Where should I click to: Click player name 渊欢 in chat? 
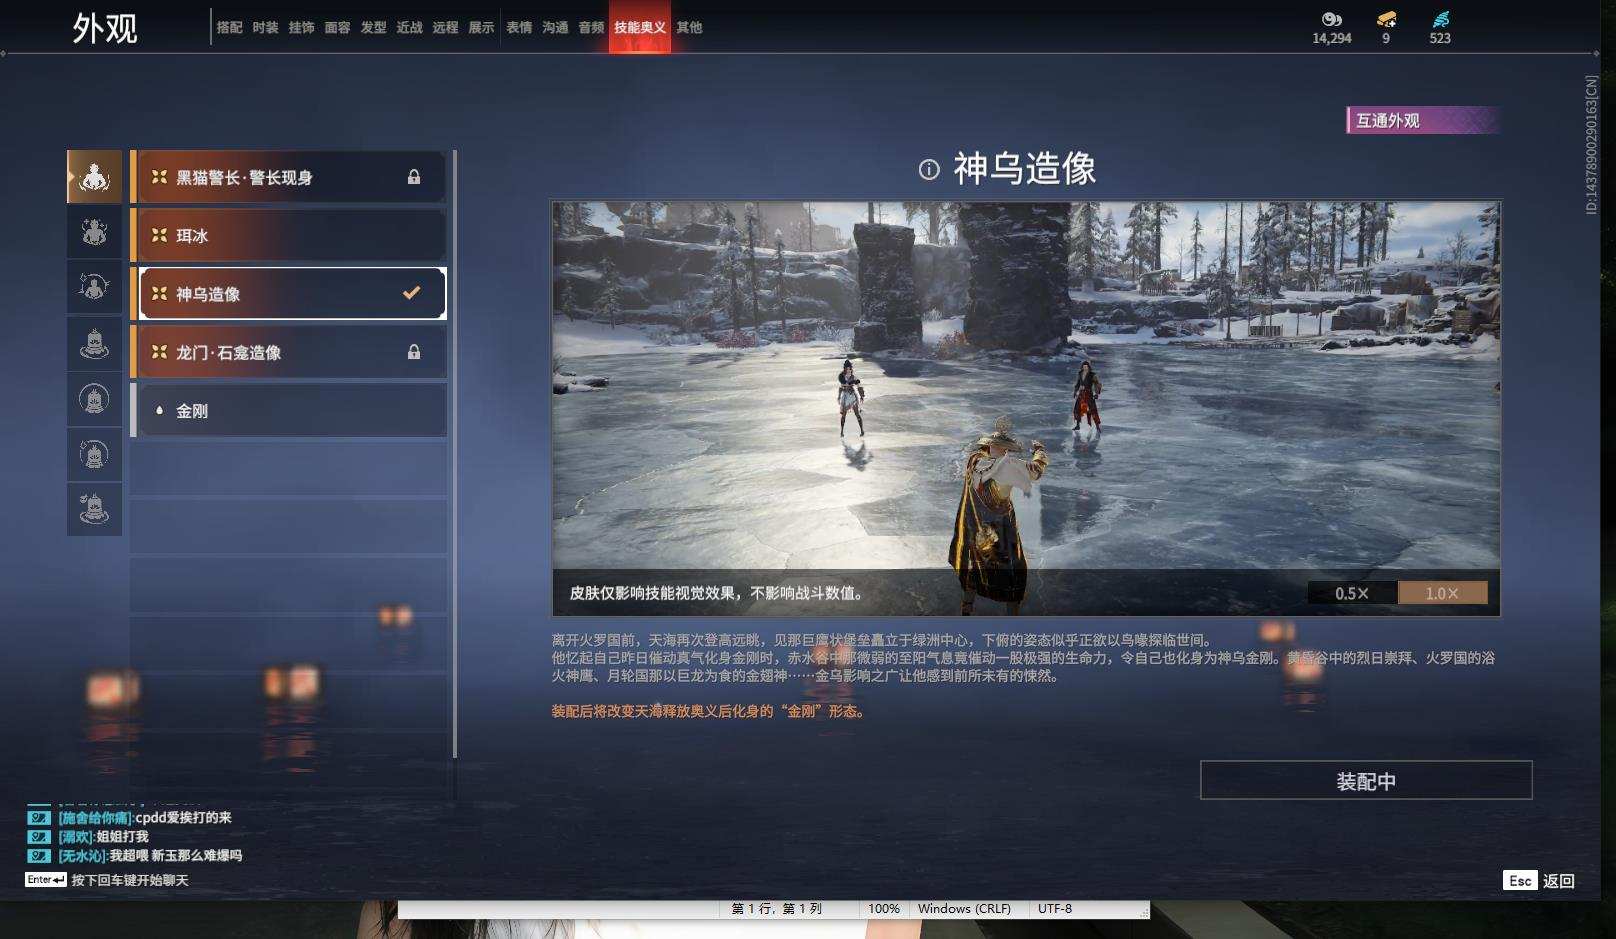[x=76, y=837]
